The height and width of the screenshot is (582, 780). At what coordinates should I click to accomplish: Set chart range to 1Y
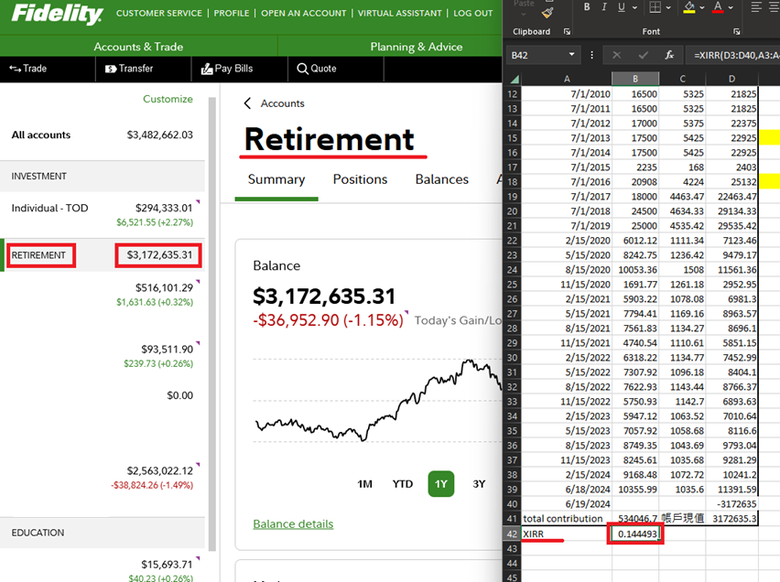coord(441,484)
